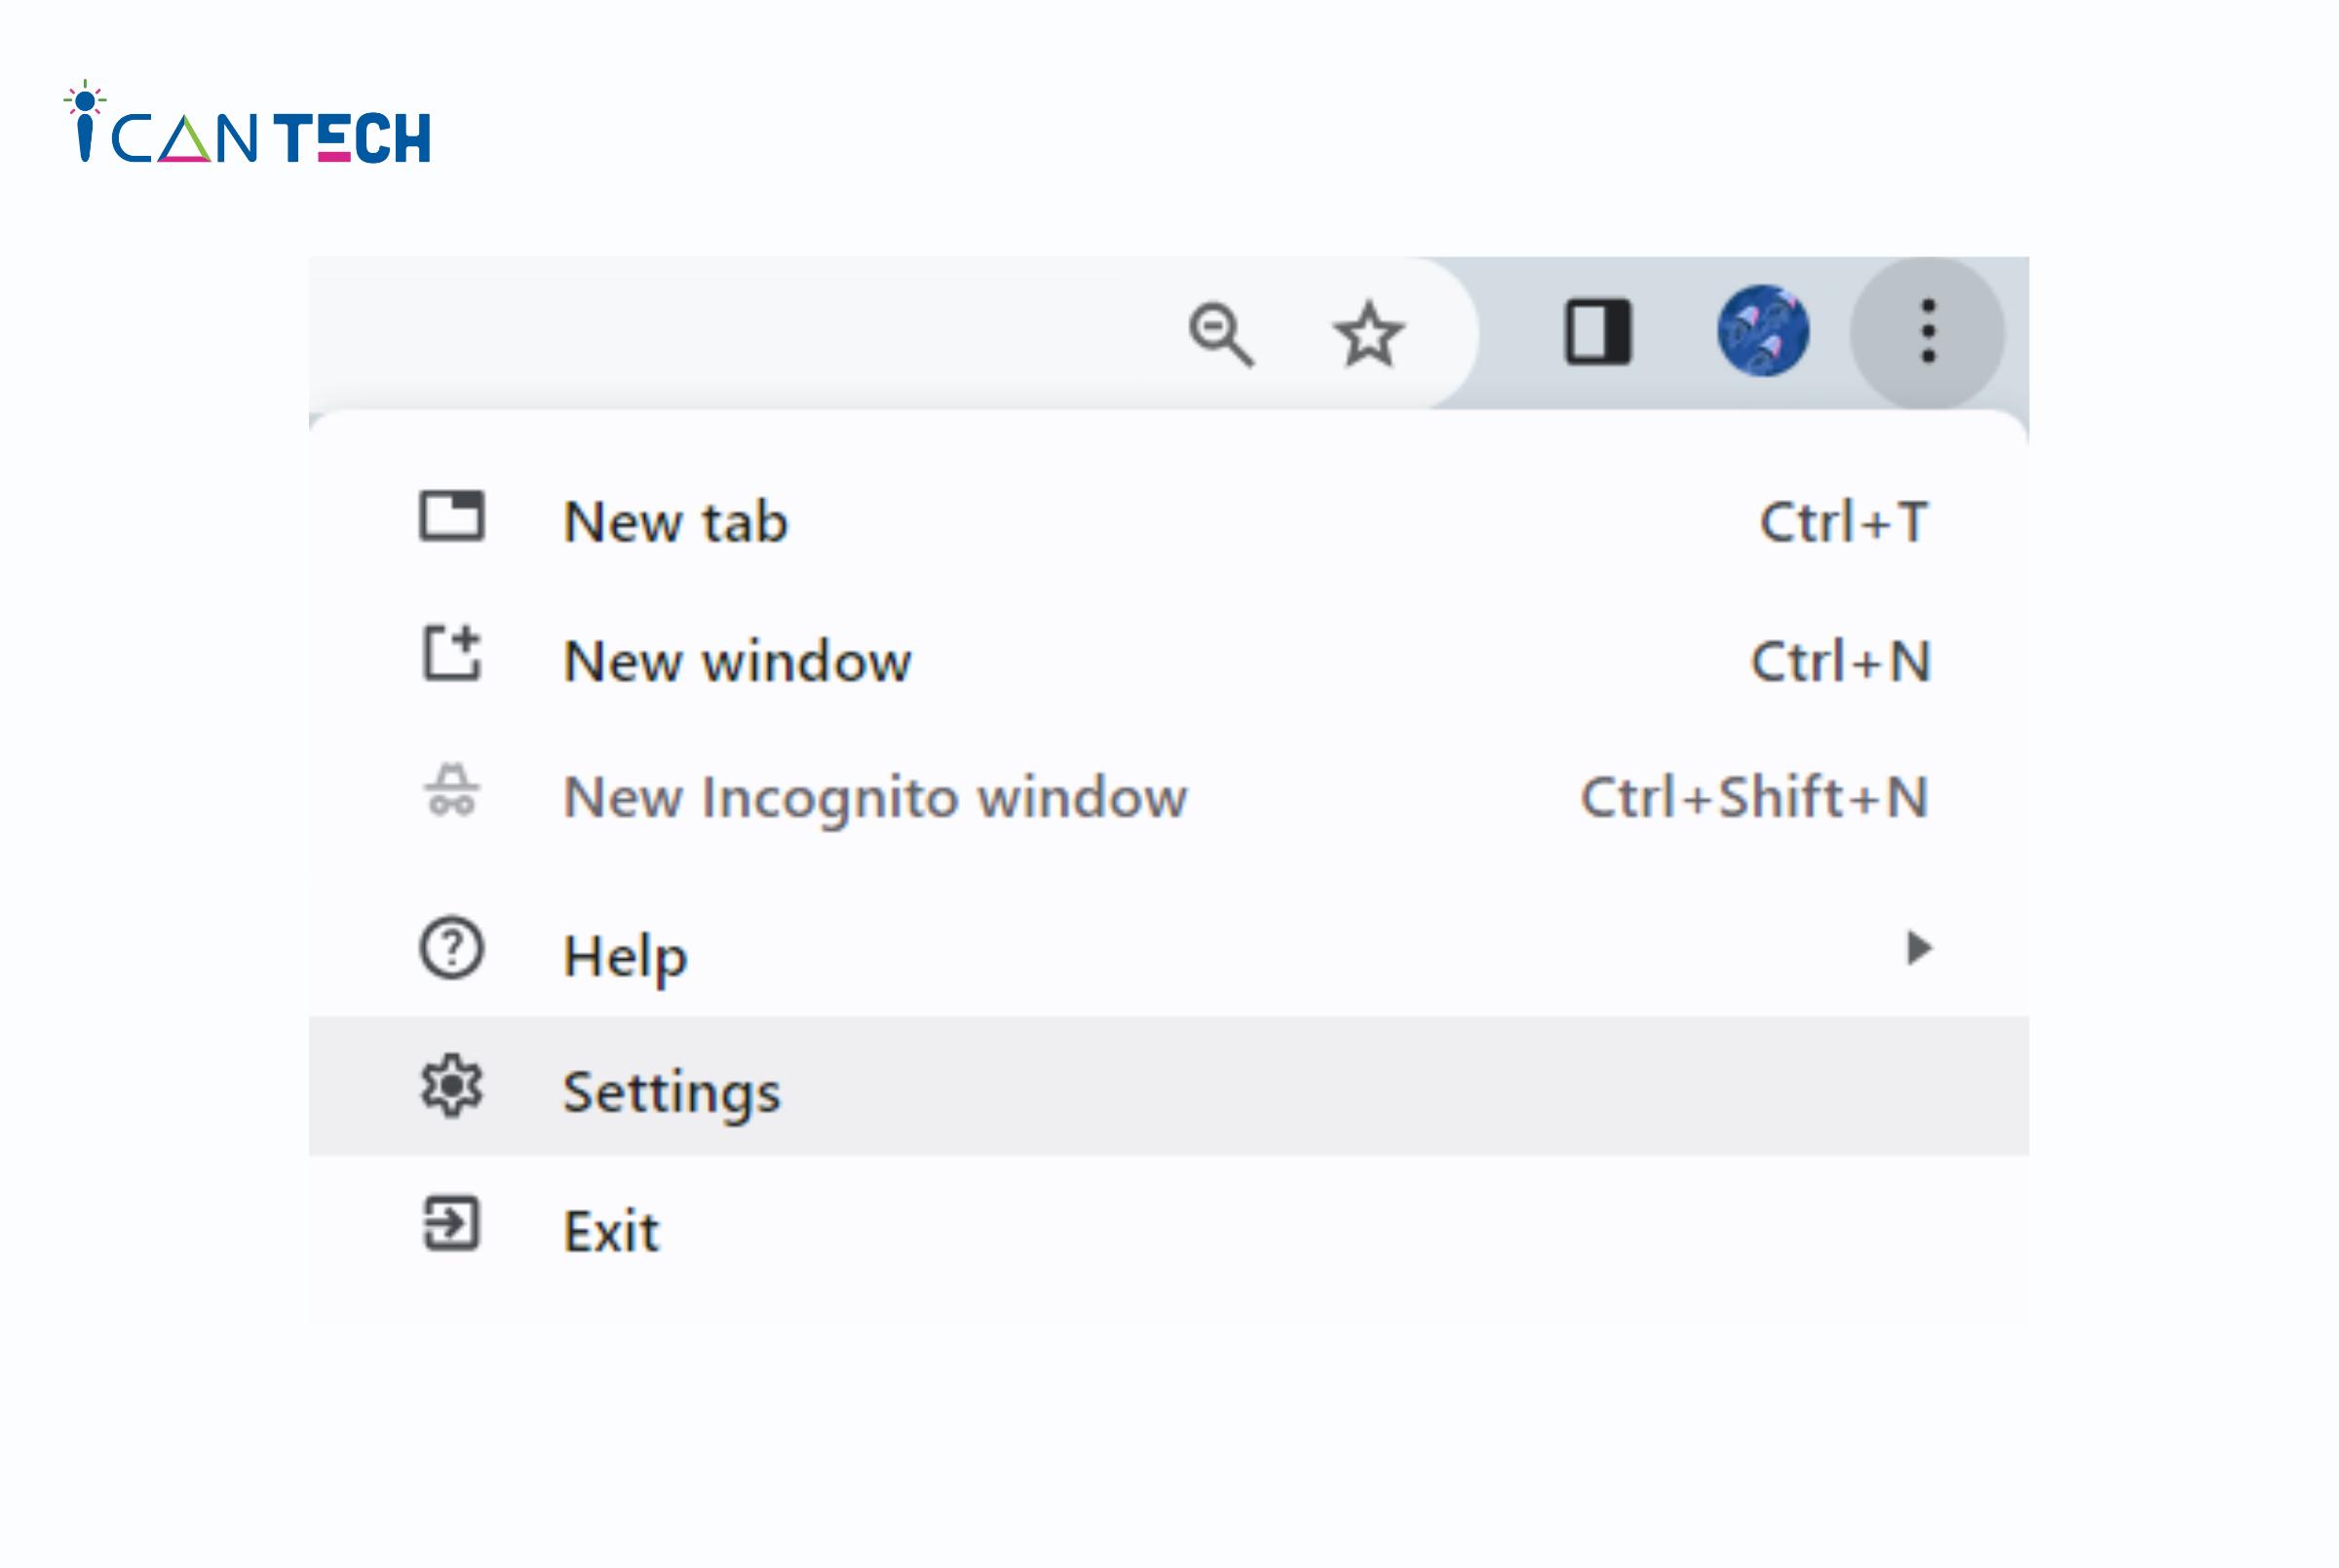Open the side panel icon
2339x1568 pixels.
[x=1597, y=332]
